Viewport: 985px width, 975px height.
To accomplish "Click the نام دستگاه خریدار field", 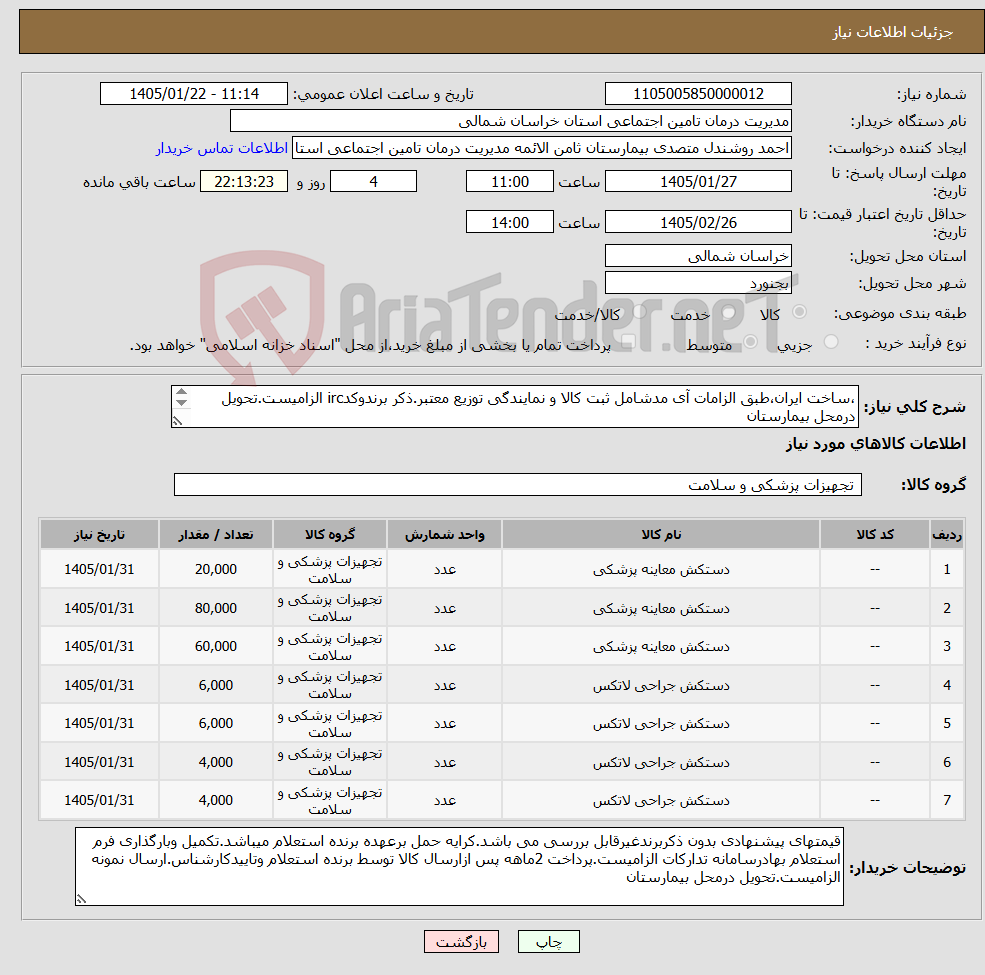I will [x=511, y=121].
